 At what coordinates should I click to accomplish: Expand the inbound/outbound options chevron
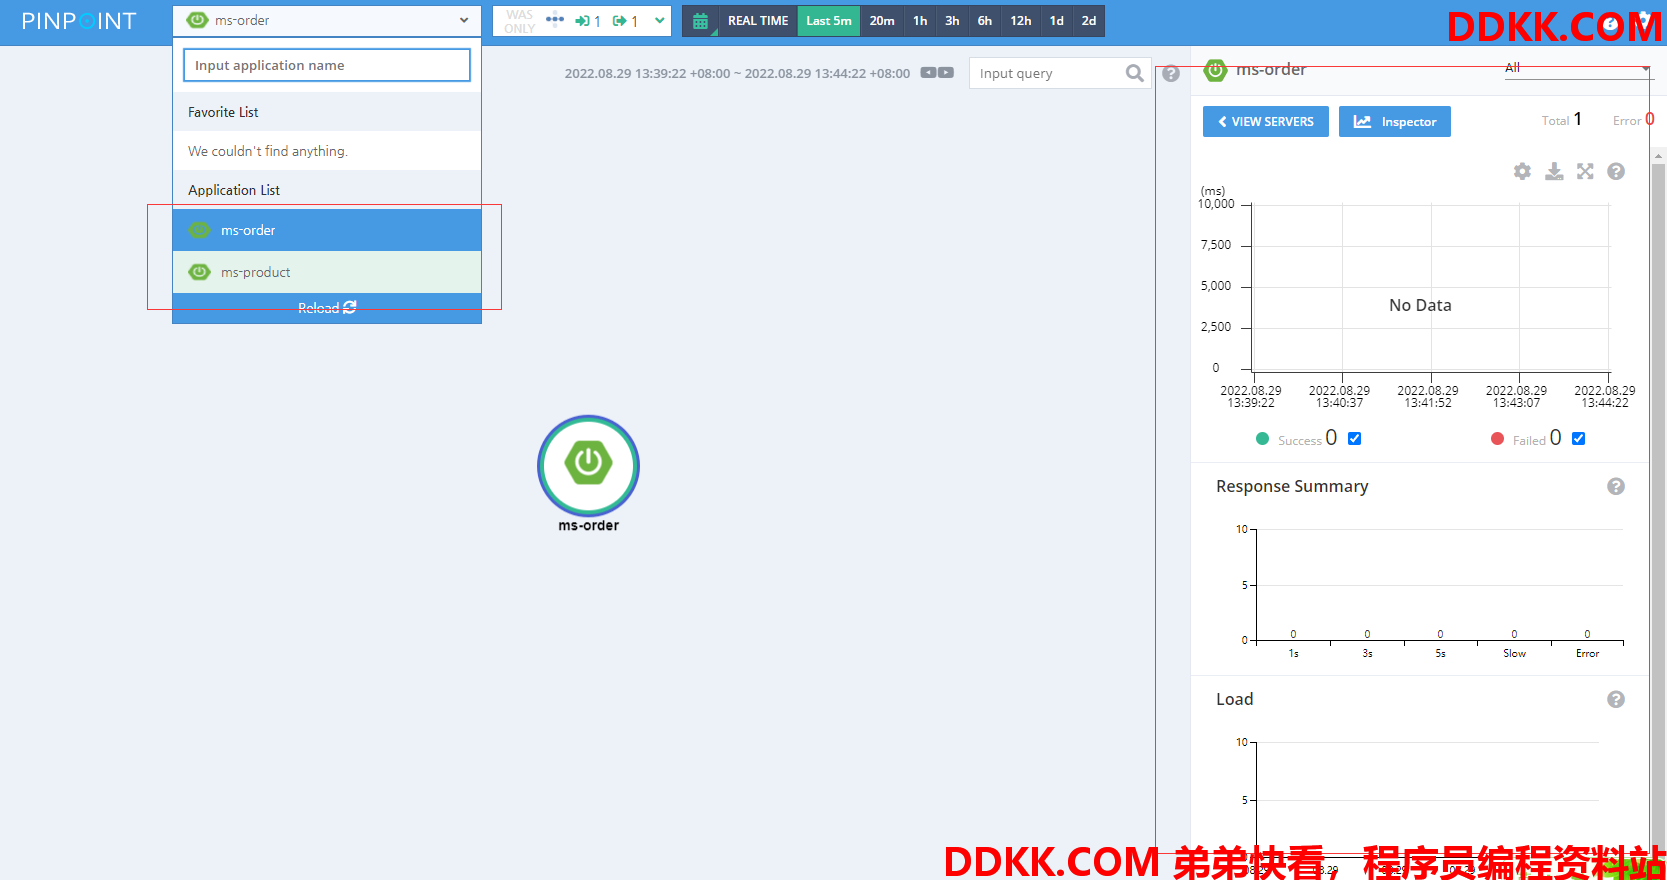click(659, 20)
